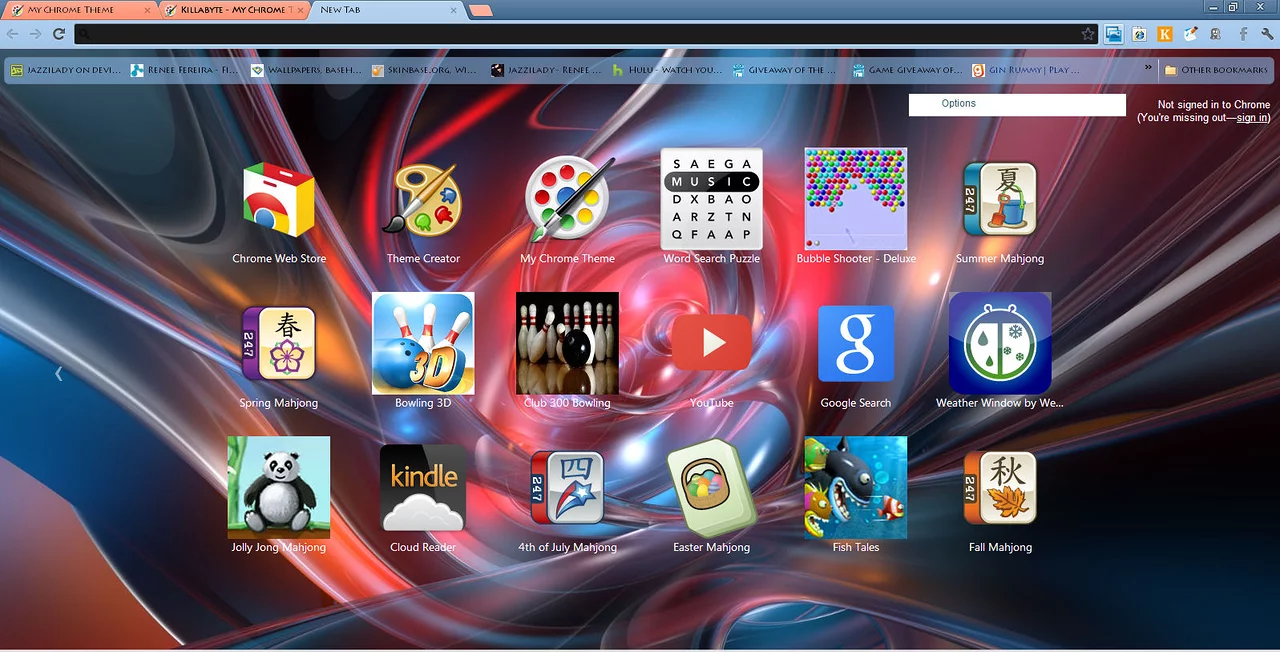
Task: Expand the hidden bookmarks overflow chevron
Action: 1148,69
